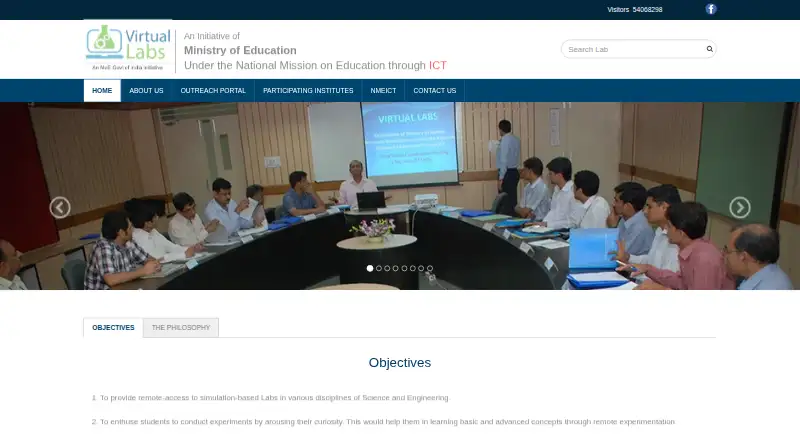The width and height of the screenshot is (800, 440).
Task: Click the Virtual Labs logo
Action: 128,47
